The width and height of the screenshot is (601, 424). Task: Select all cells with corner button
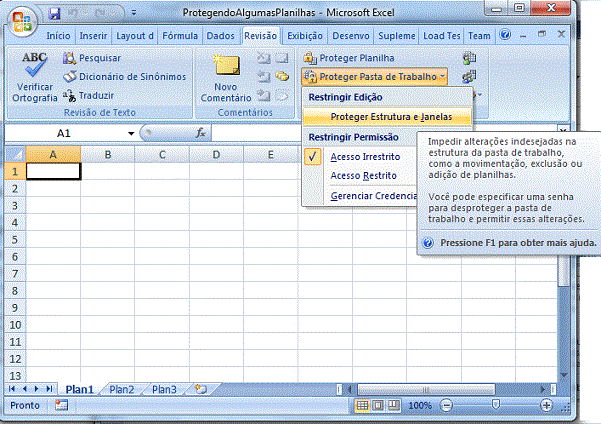[15, 154]
